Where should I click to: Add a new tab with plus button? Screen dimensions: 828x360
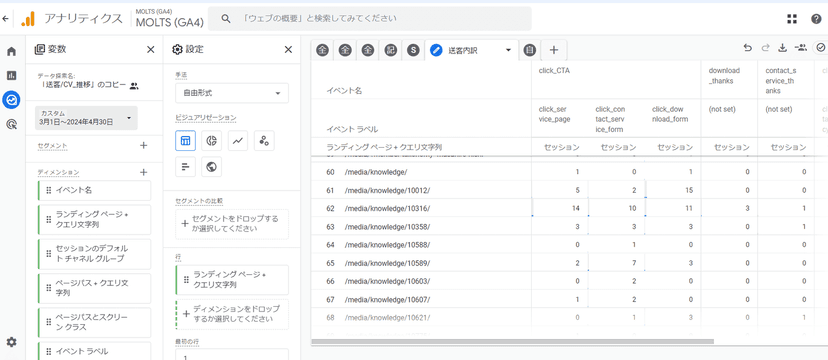(553, 50)
